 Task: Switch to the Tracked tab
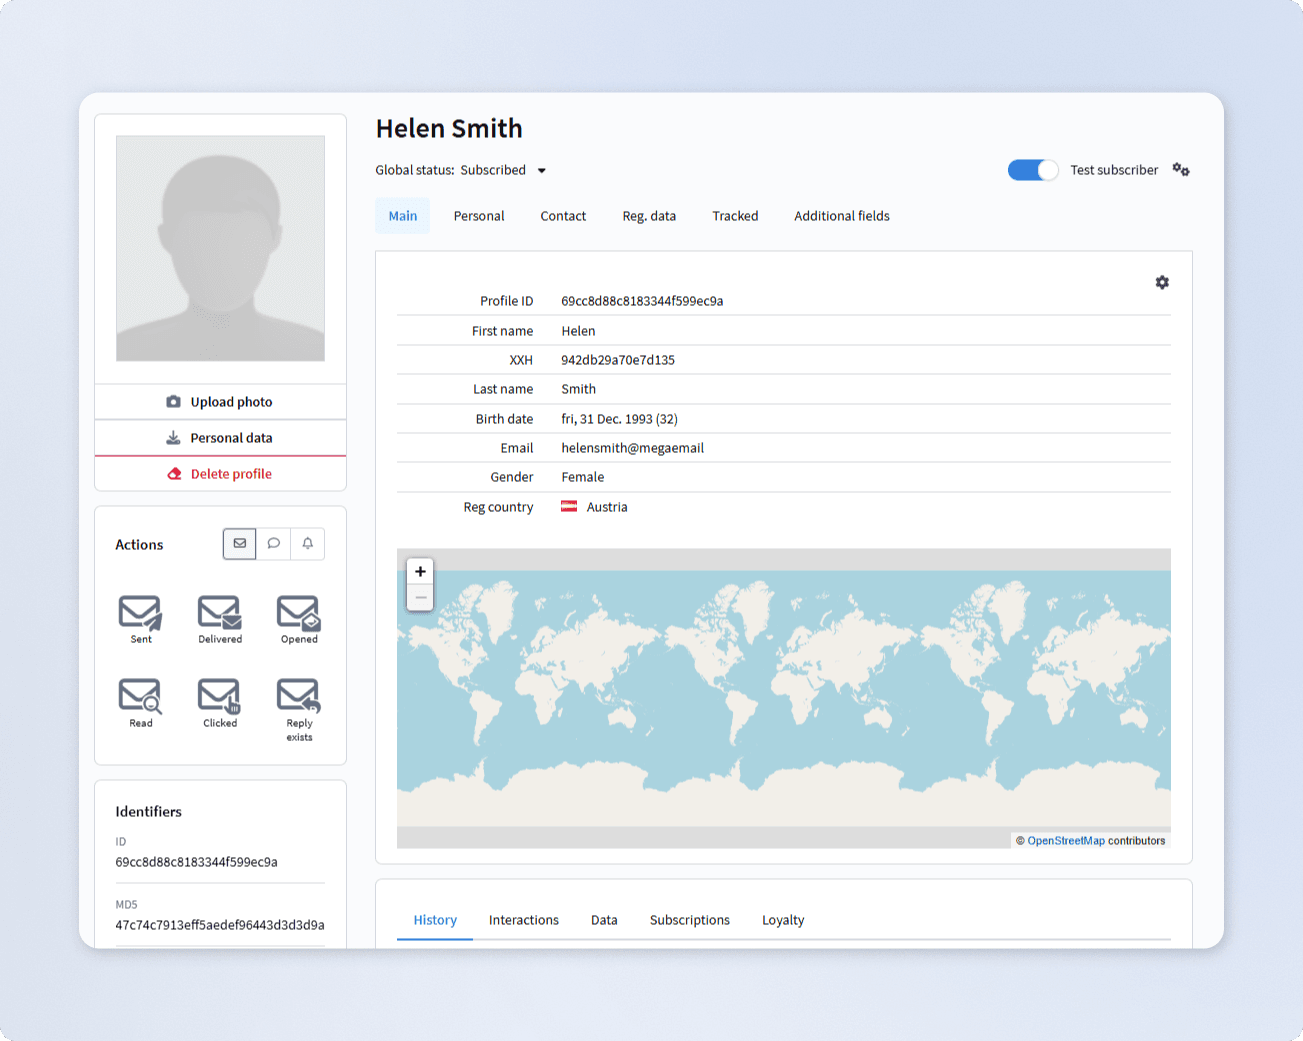pos(735,216)
